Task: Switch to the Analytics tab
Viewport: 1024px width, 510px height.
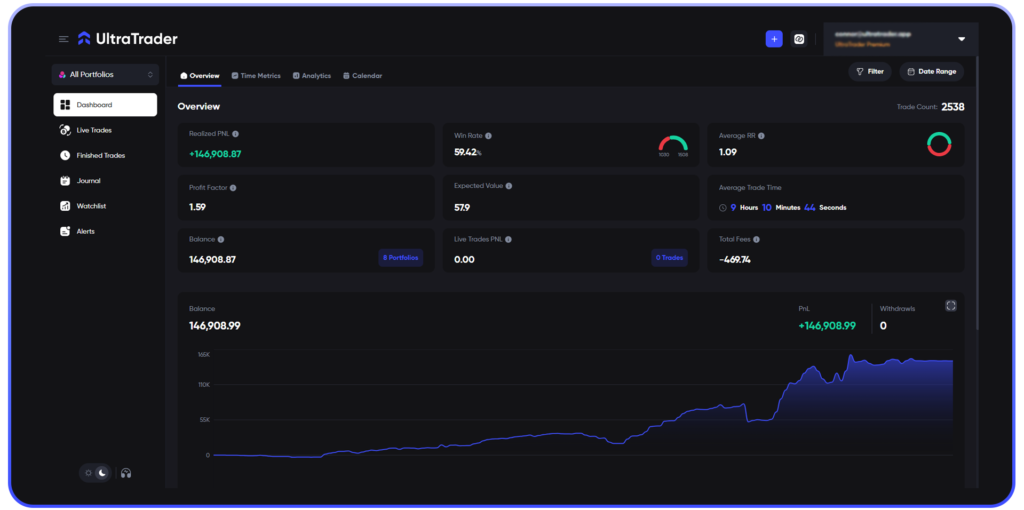Action: pos(312,76)
